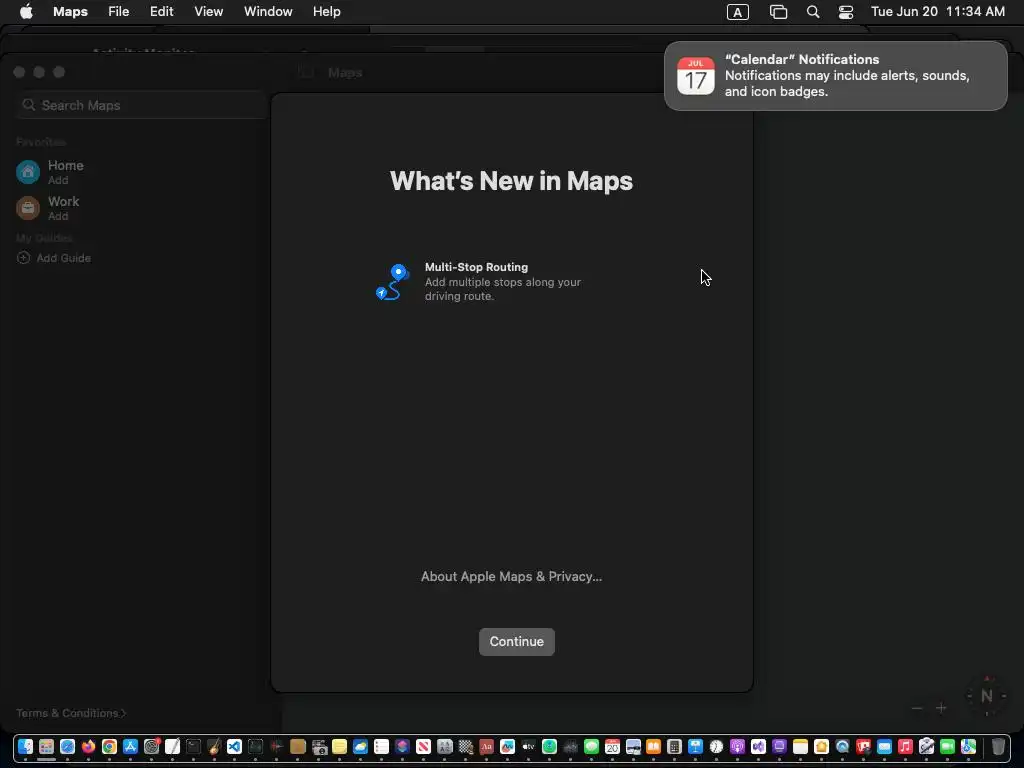Viewport: 1024px width, 768px height.
Task: Open App Store from the Dock
Action: tap(130, 746)
